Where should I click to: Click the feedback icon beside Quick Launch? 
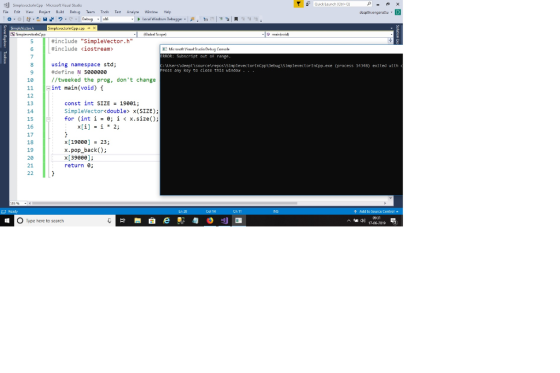pyautogui.click(x=308, y=4)
